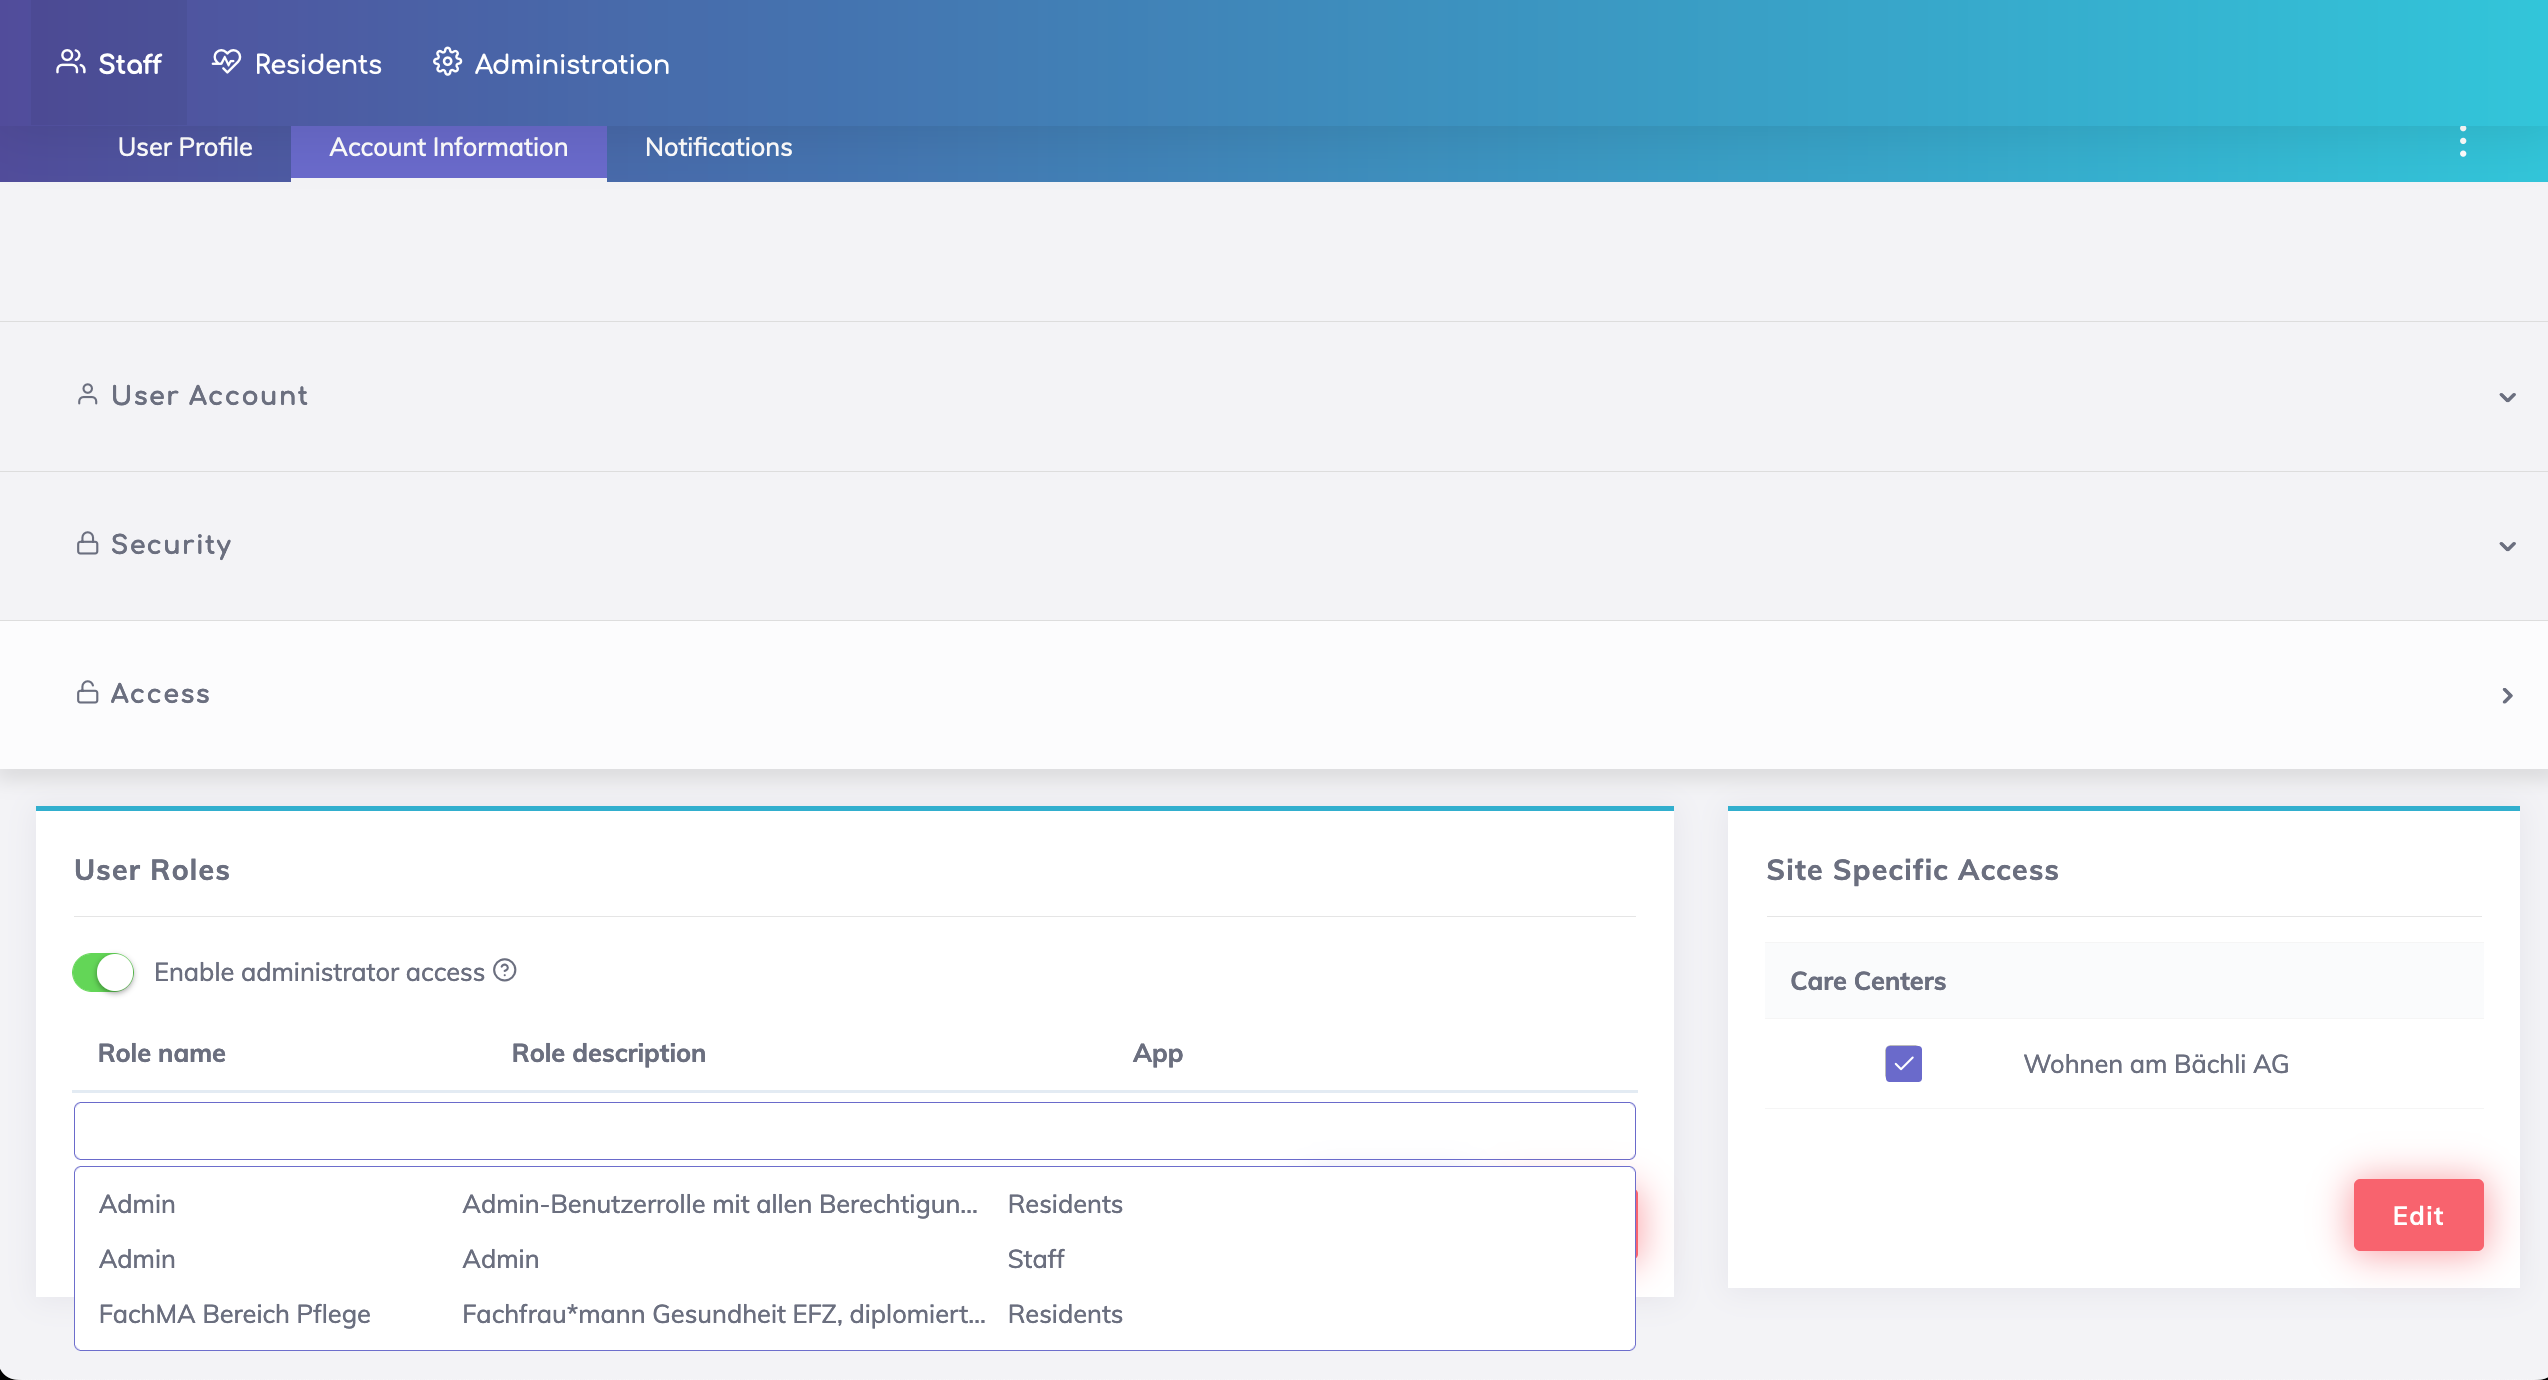
Task: Click the Residents heartbeat icon
Action: coord(226,62)
